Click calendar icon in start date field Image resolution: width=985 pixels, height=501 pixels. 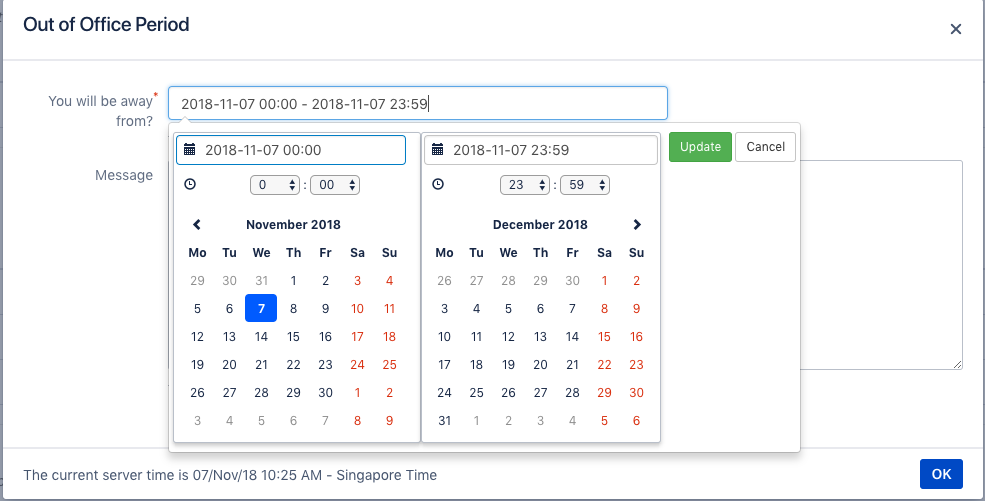(x=189, y=150)
